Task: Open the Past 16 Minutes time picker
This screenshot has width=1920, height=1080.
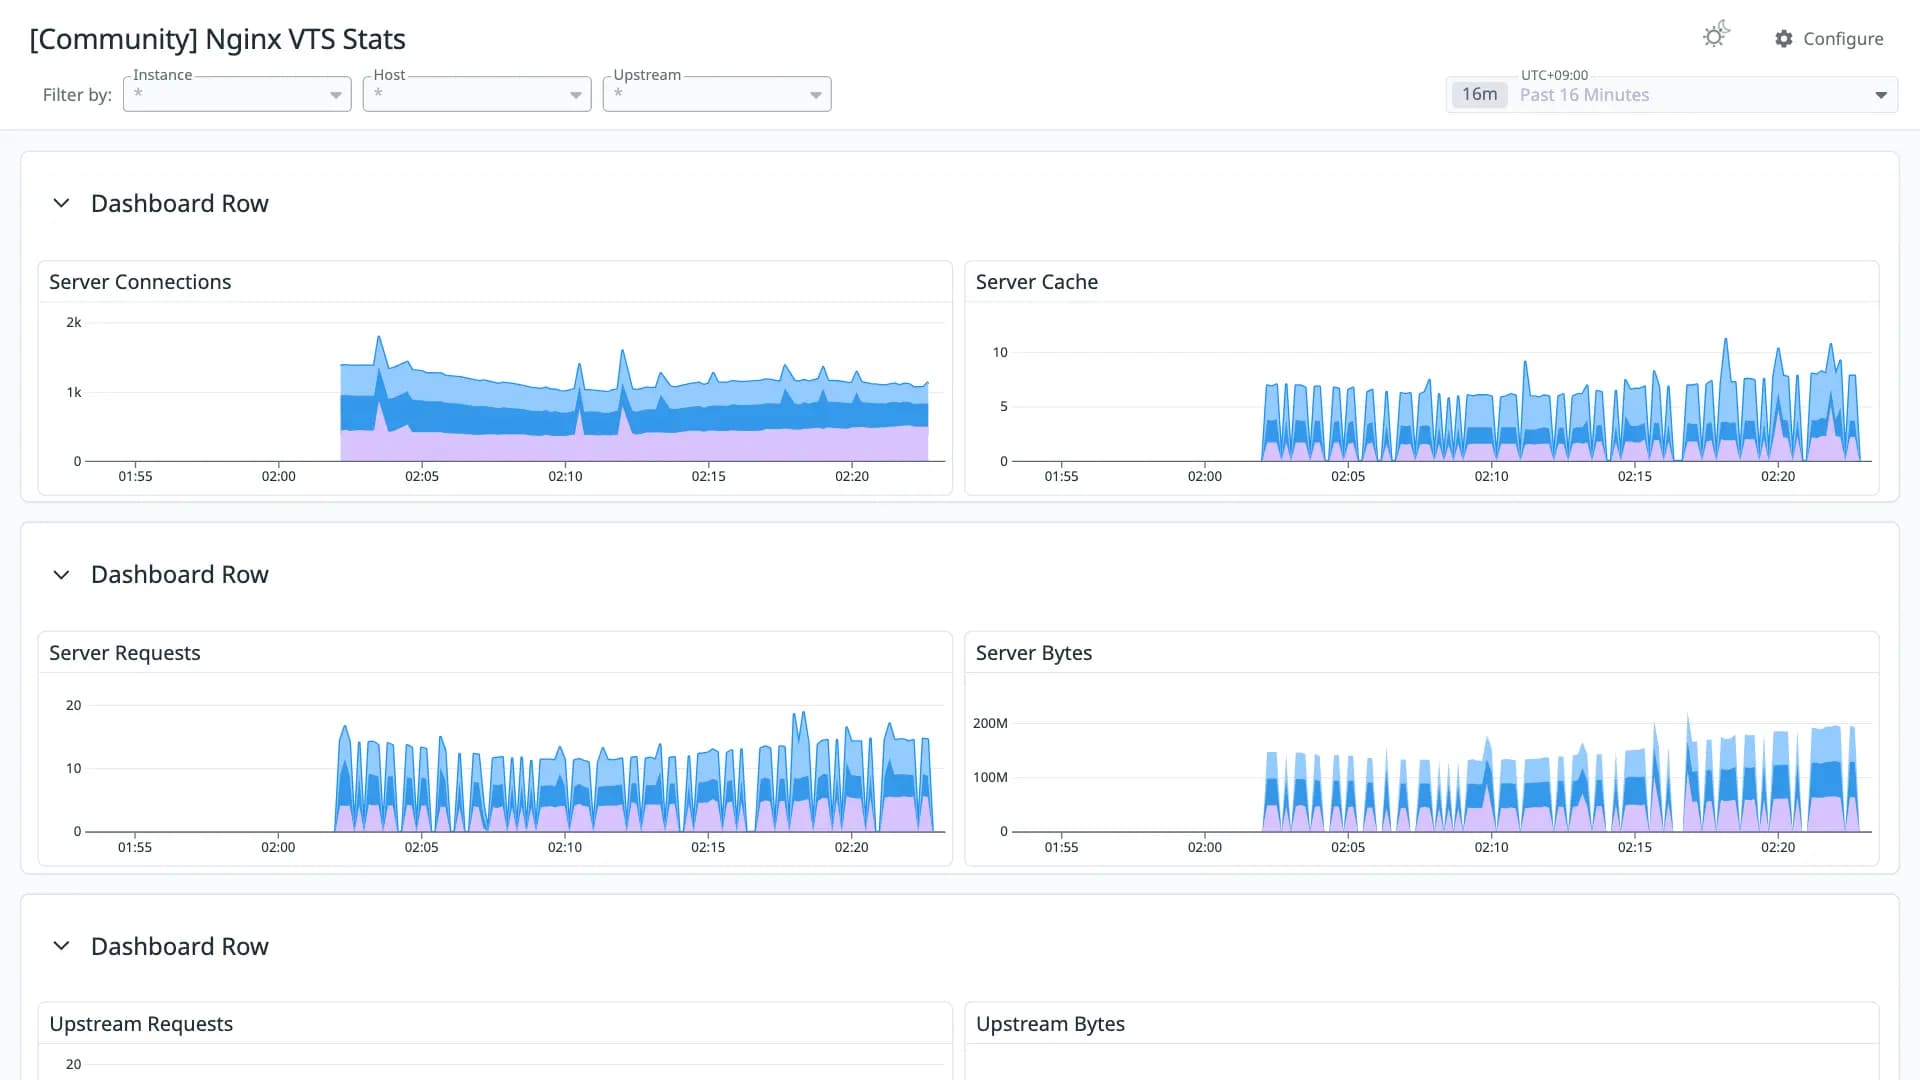Action: [1672, 95]
